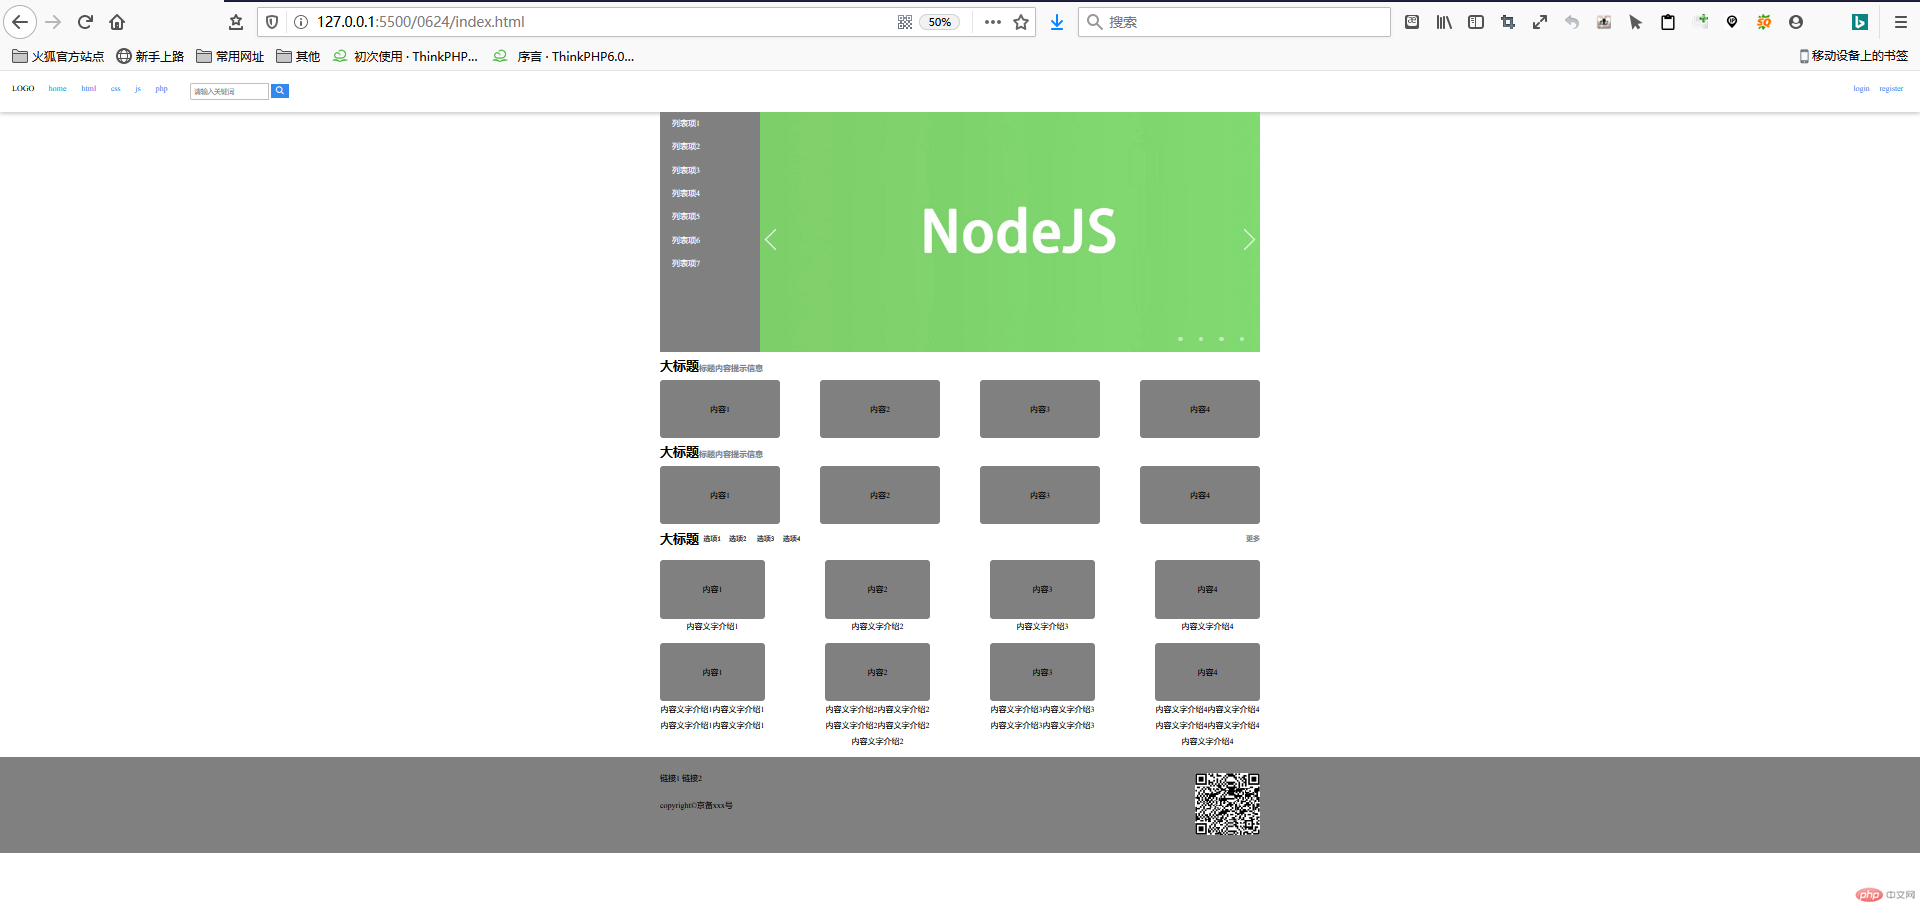This screenshot has width=1920, height=905.
Task: Click the LOGO text in the header
Action: click(23, 89)
